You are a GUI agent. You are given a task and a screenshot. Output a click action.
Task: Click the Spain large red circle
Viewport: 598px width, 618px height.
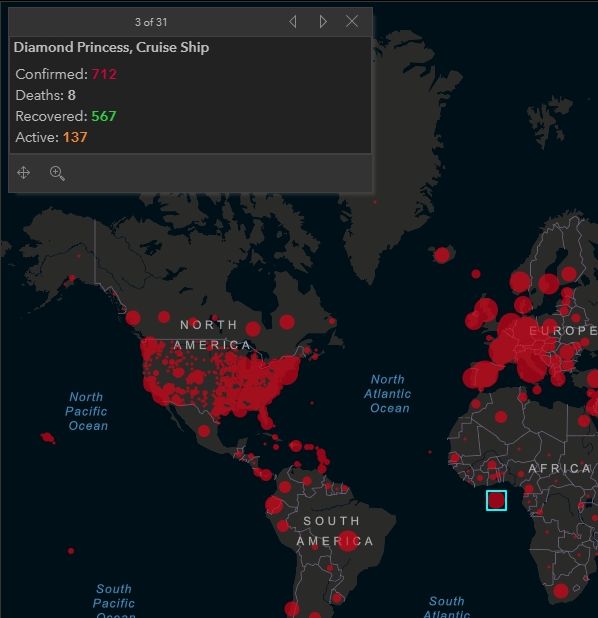click(484, 375)
